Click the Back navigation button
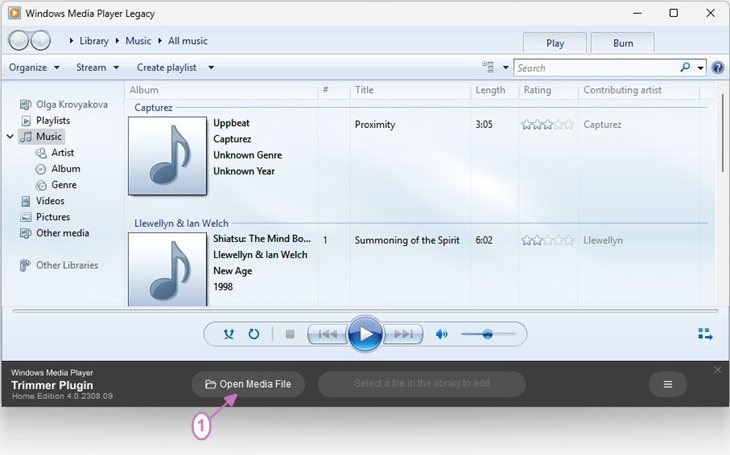This screenshot has width=730, height=455. pos(19,41)
